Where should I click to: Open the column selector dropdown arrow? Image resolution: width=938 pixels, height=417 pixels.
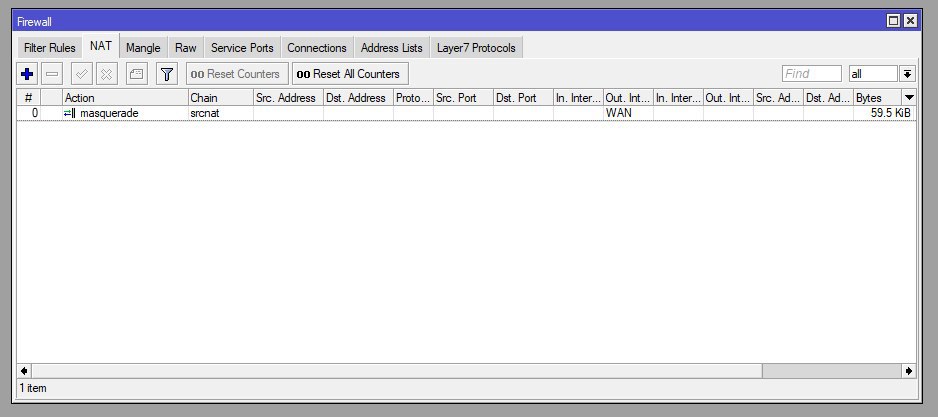point(909,98)
